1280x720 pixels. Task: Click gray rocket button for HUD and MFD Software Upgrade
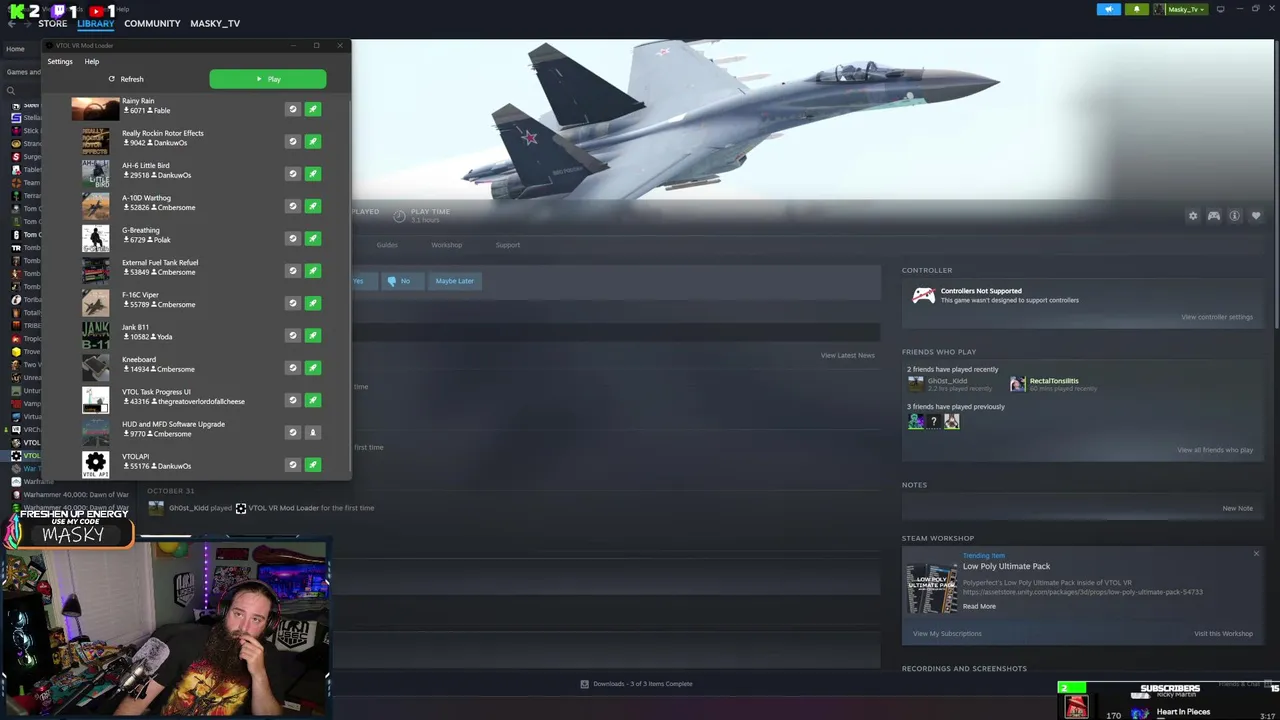[x=313, y=432]
